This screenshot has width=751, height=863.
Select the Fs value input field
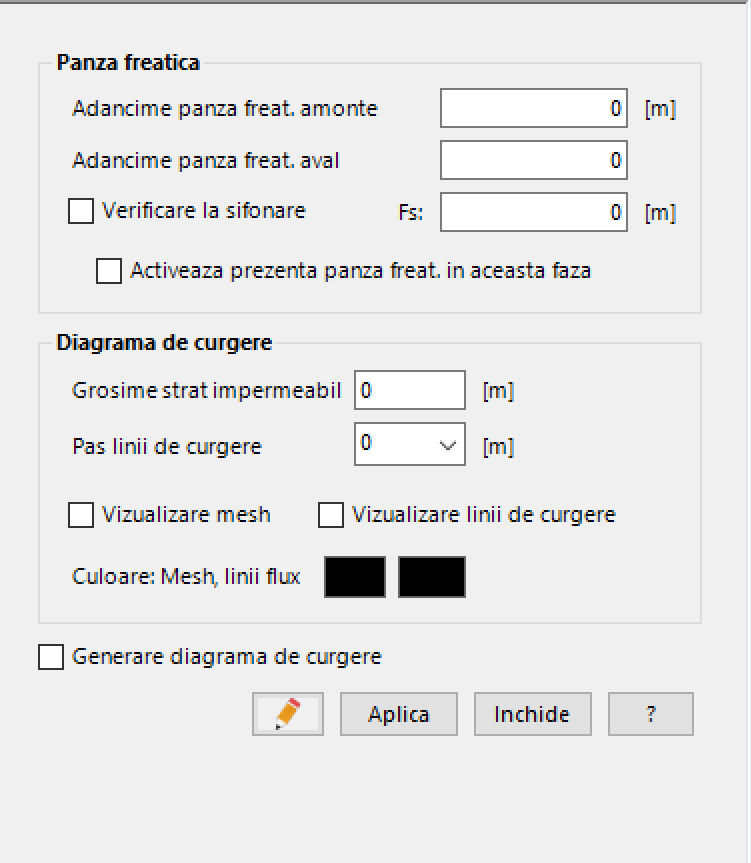point(534,212)
